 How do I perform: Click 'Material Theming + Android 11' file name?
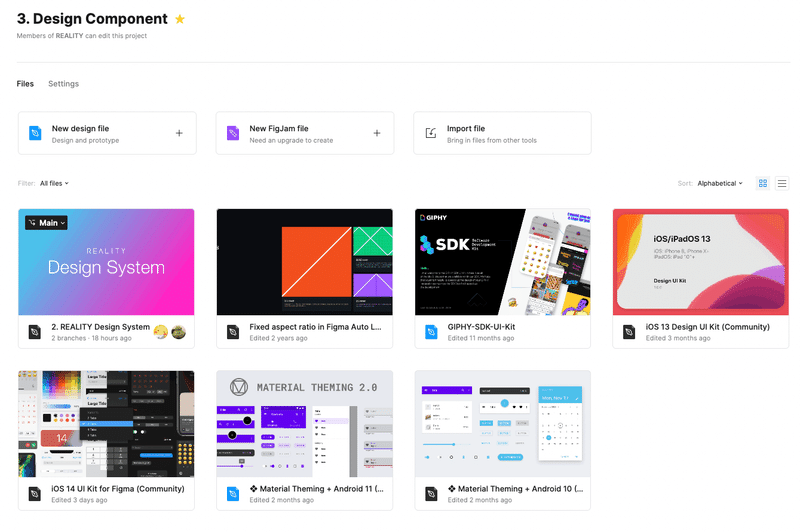click(x=316, y=489)
